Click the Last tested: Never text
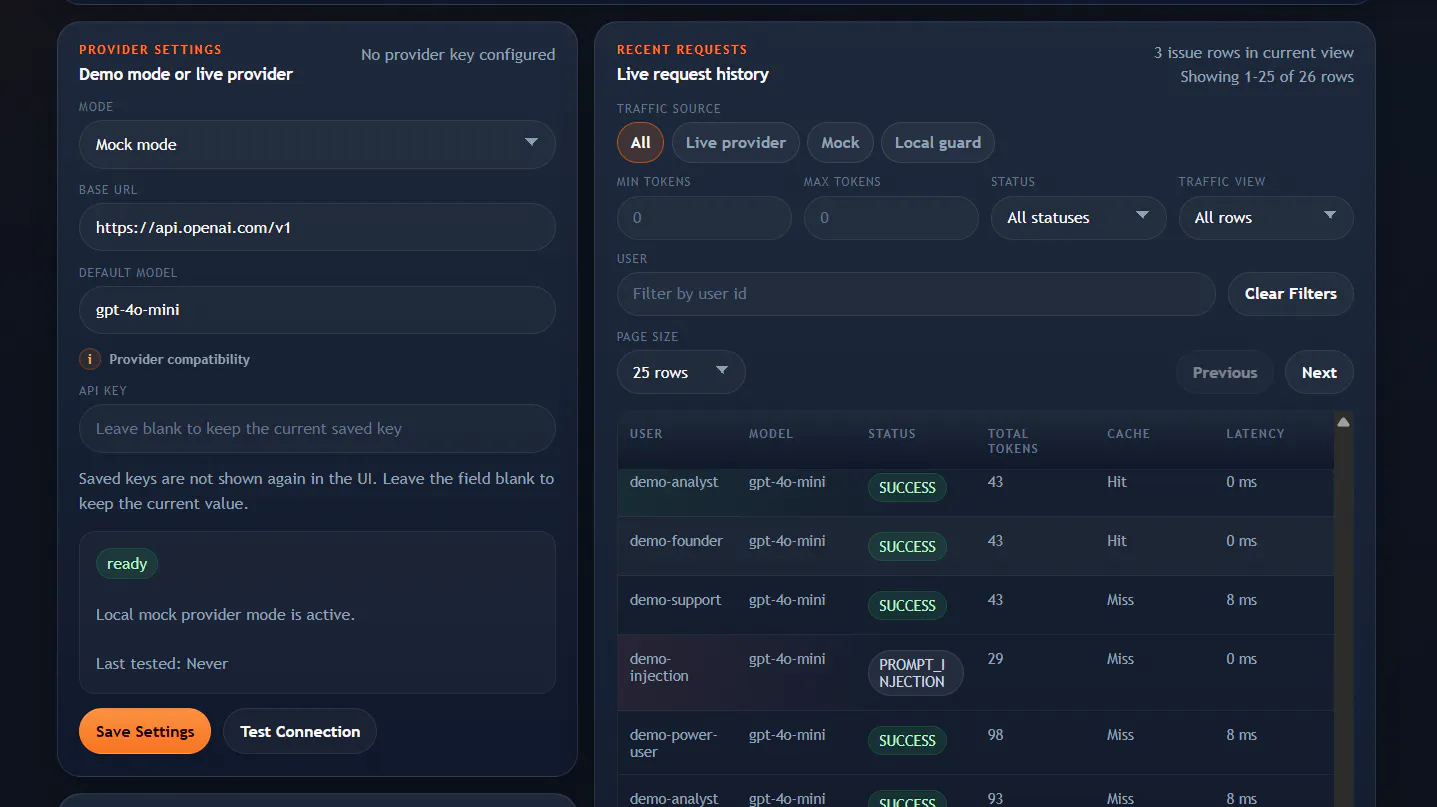 point(162,664)
